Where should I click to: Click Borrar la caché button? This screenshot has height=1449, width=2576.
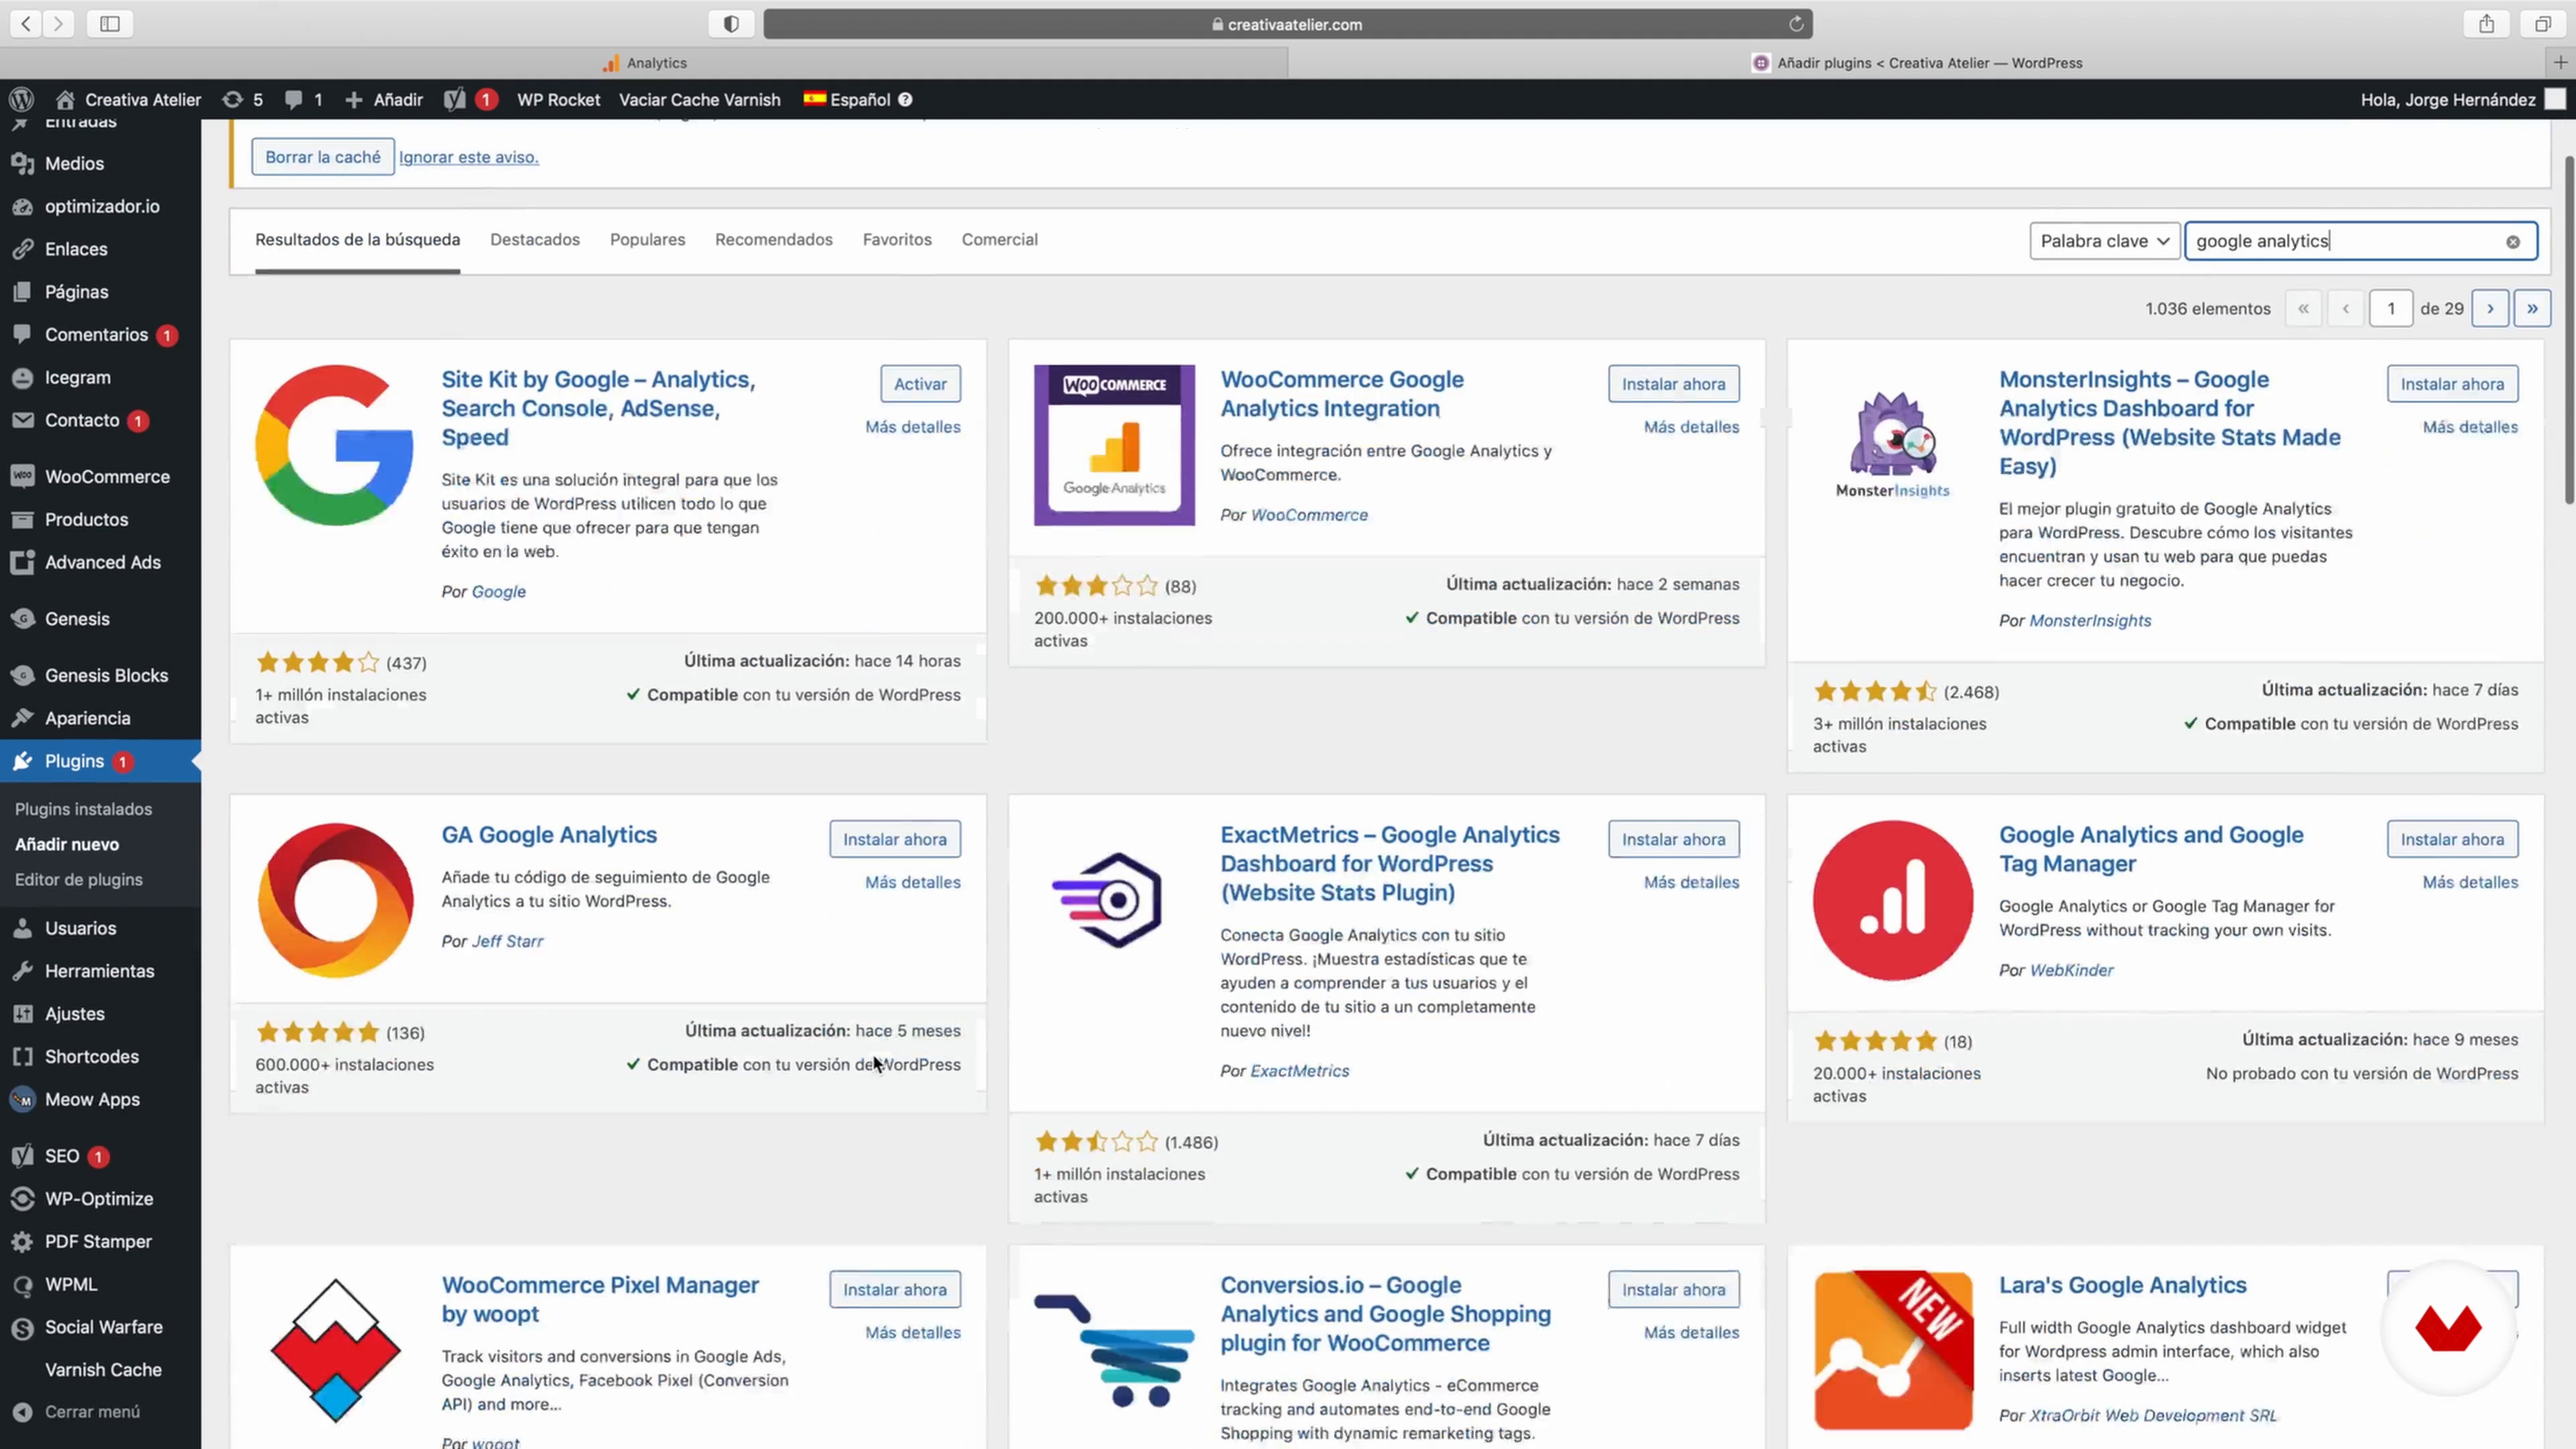click(x=323, y=157)
